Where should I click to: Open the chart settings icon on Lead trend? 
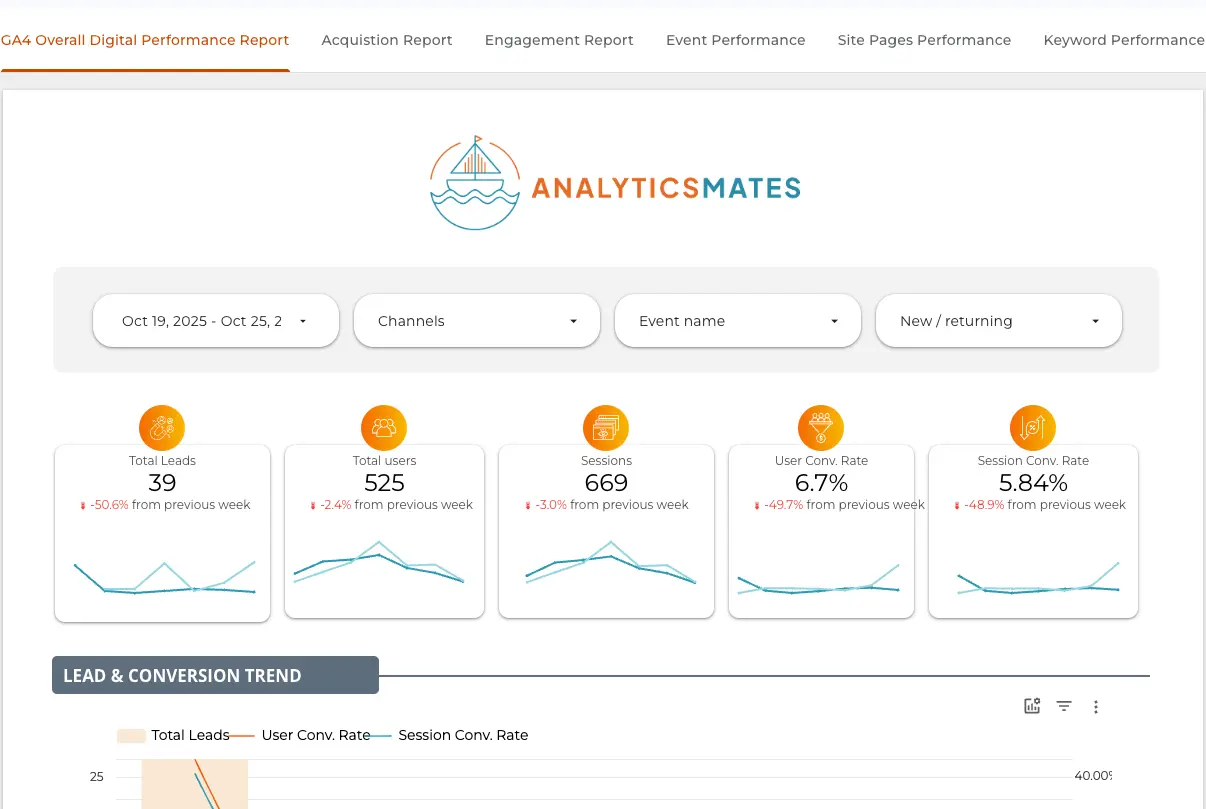[x=1032, y=706]
